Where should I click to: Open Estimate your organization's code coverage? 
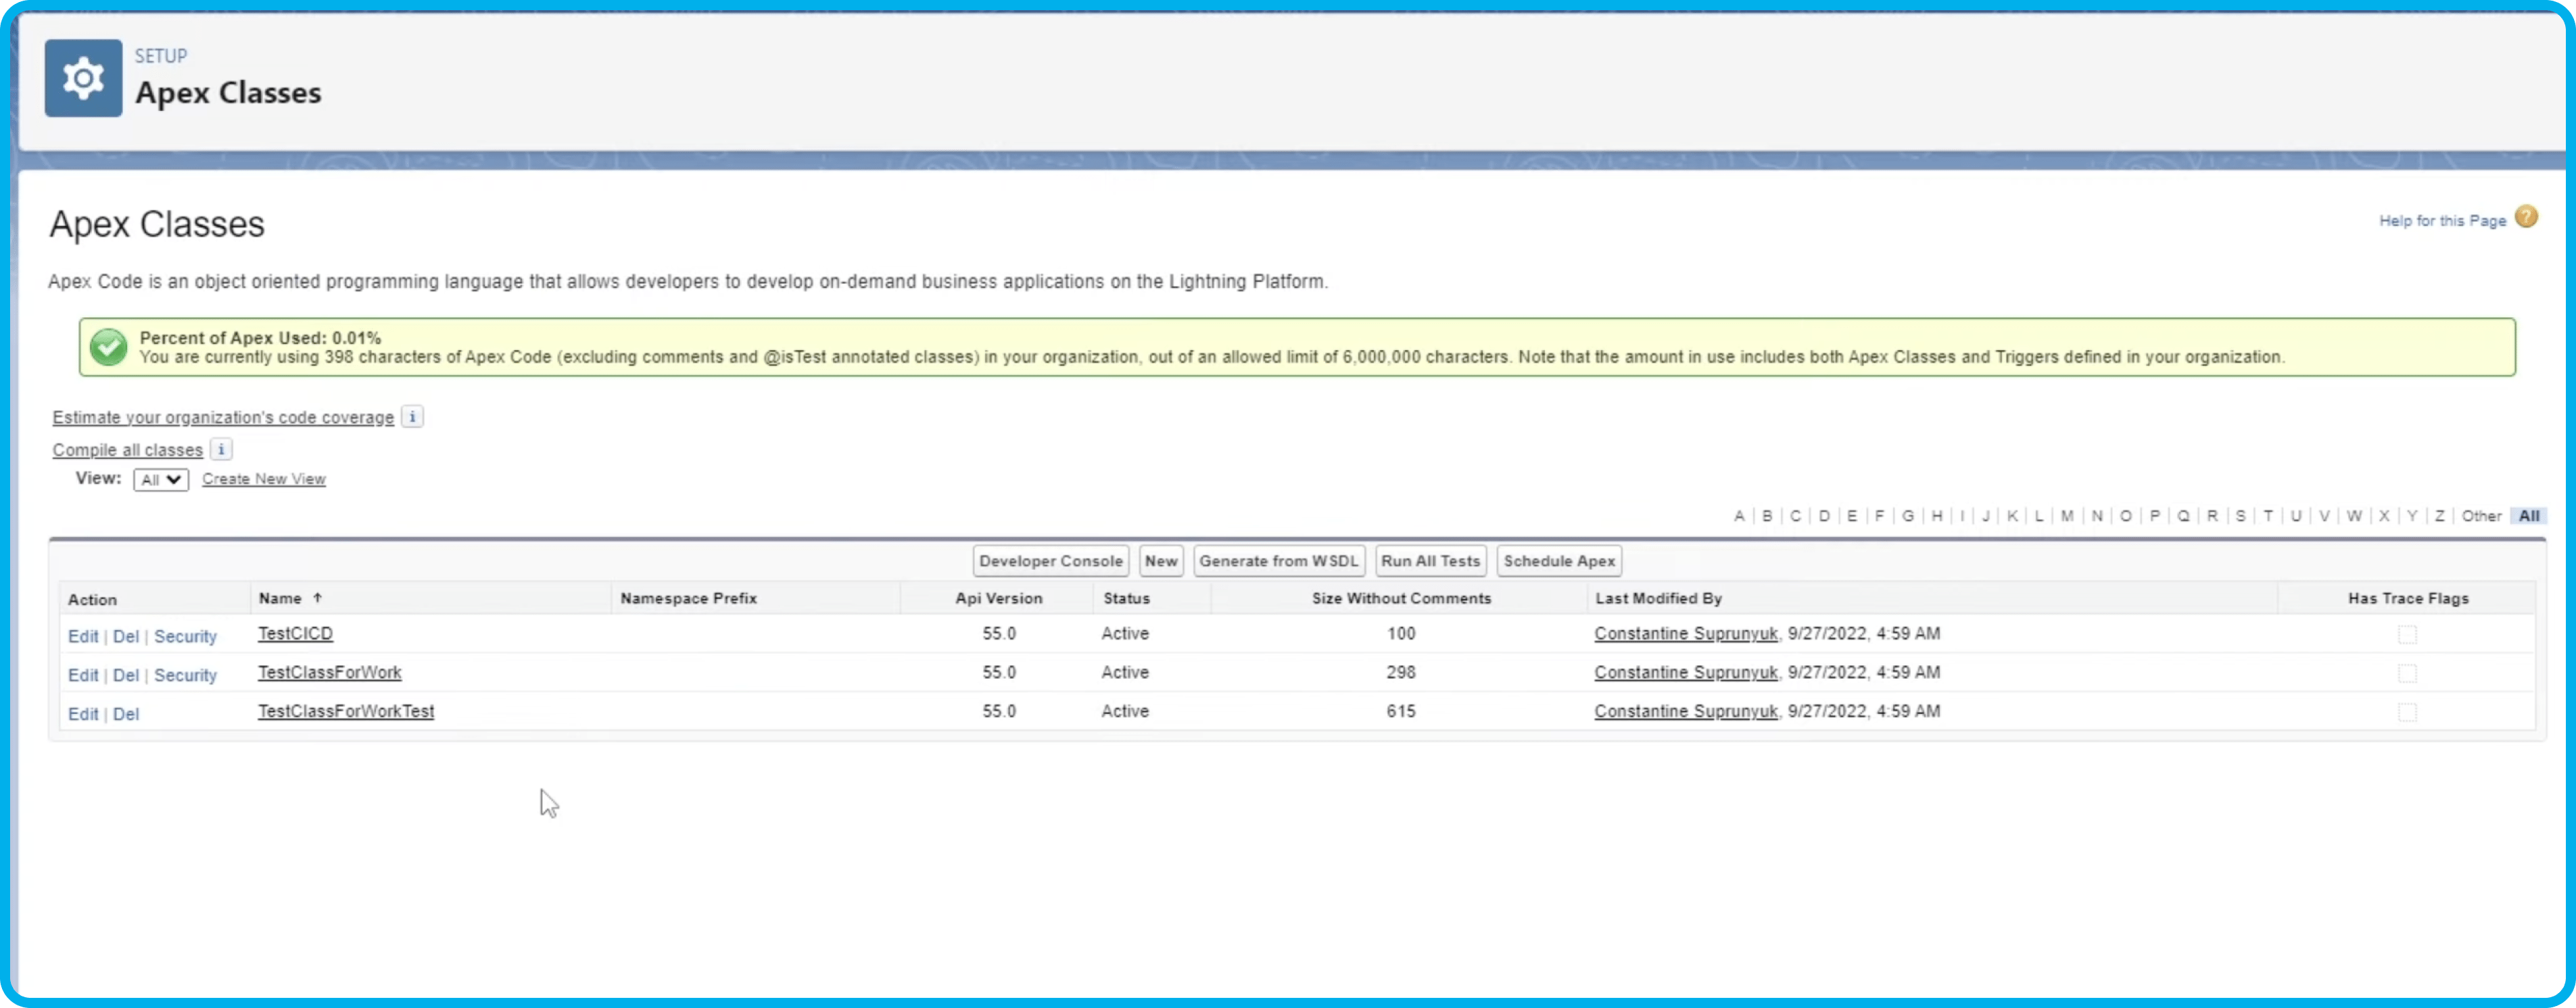pos(223,417)
